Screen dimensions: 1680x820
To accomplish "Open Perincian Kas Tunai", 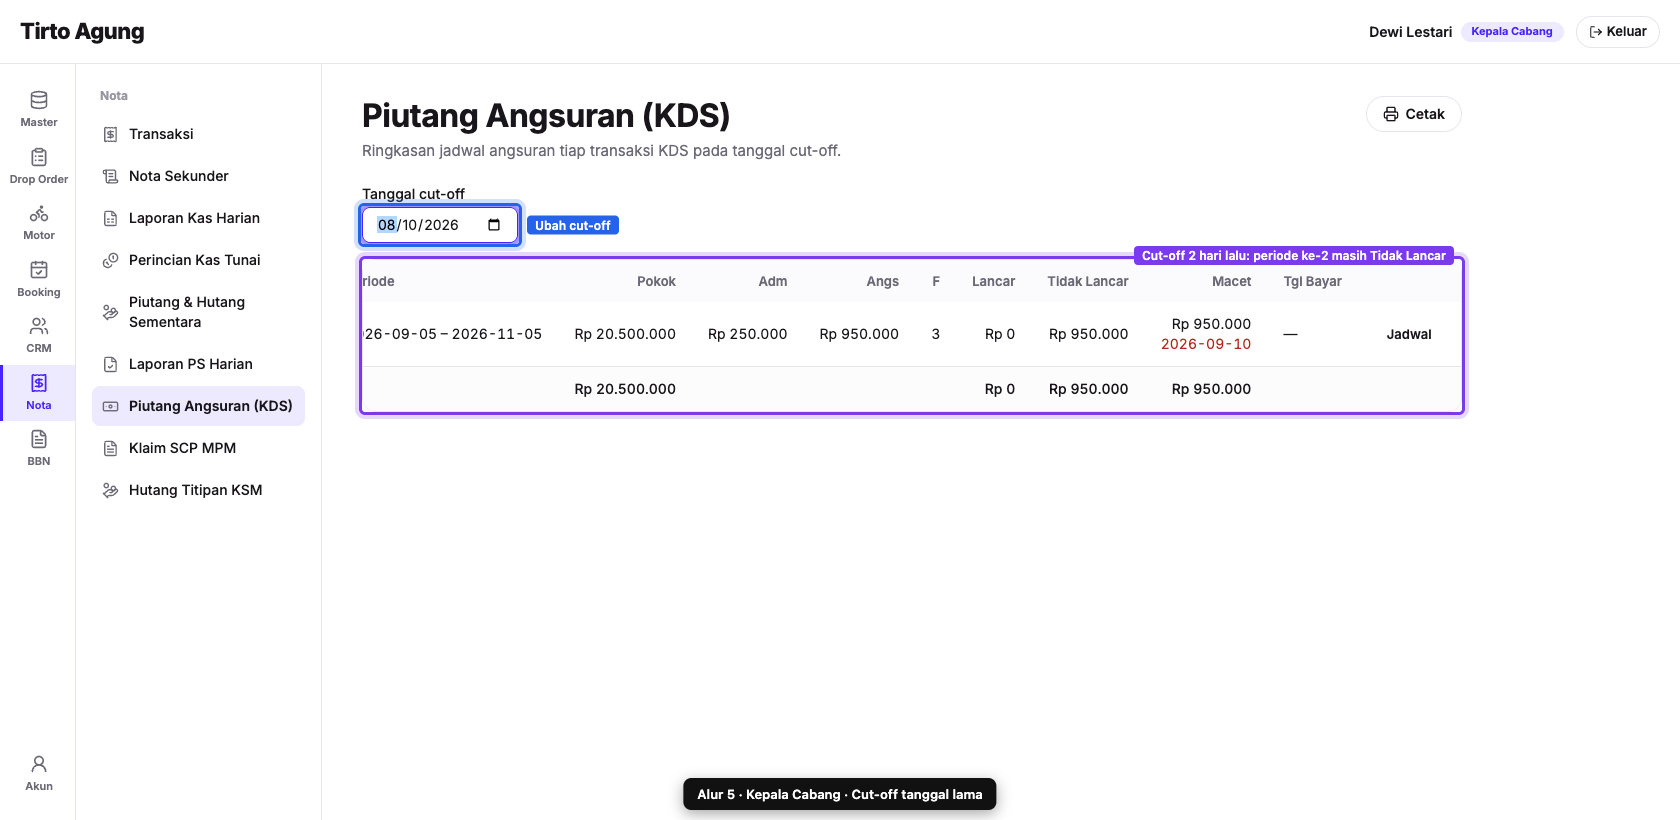I will (198, 260).
